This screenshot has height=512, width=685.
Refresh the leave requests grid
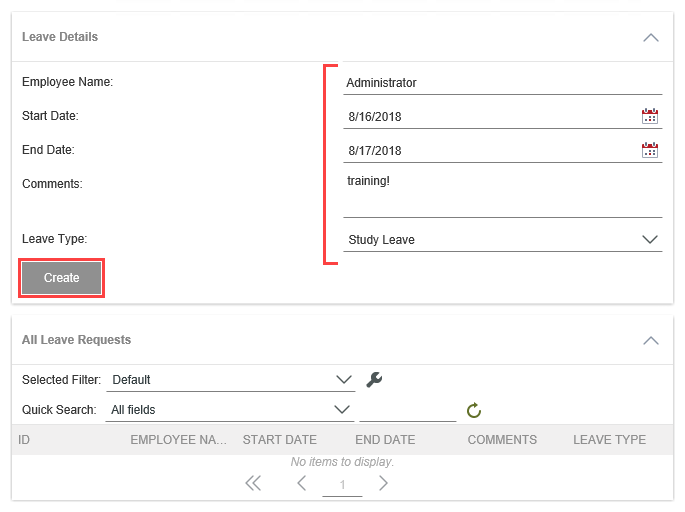(474, 410)
